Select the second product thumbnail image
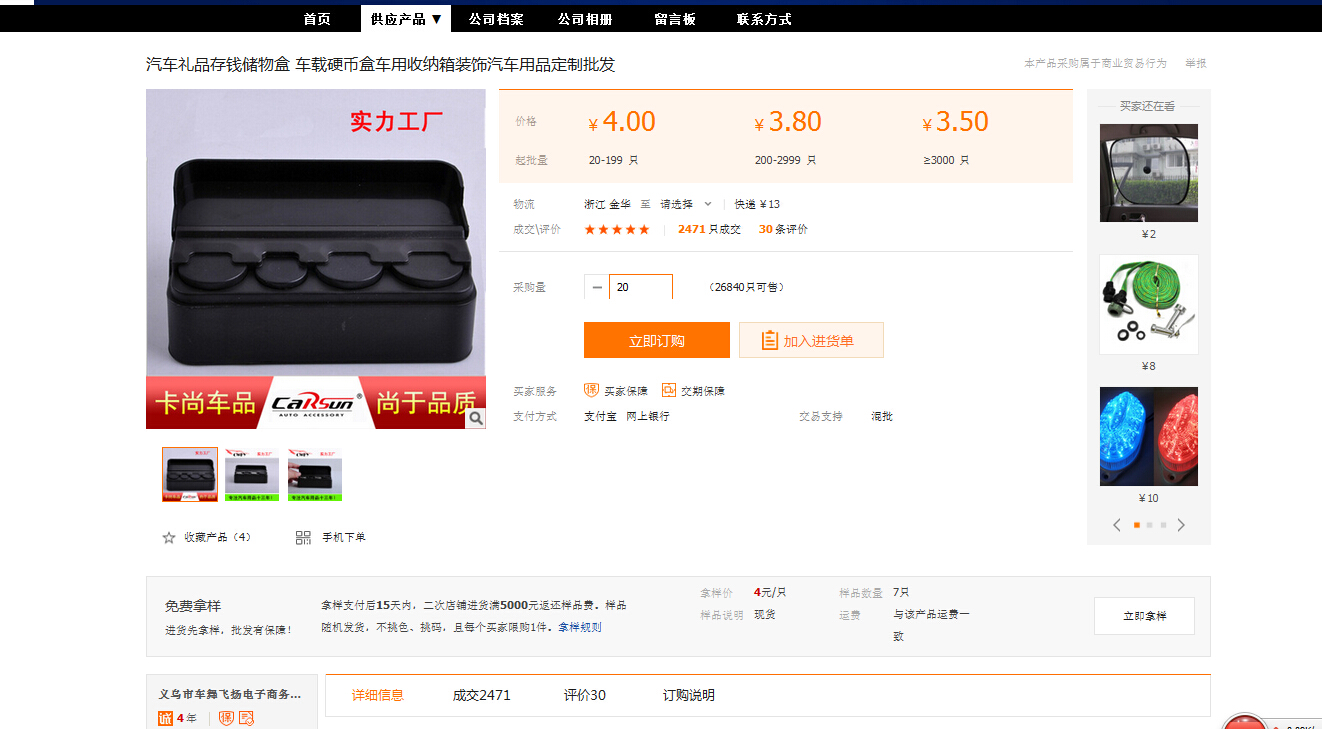 pyautogui.click(x=252, y=474)
